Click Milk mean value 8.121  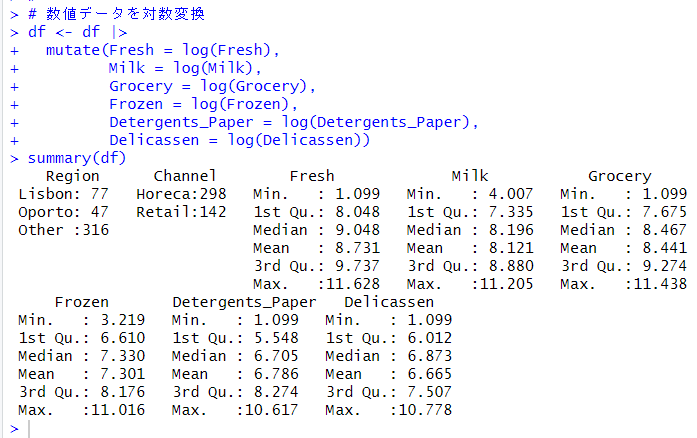511,248
